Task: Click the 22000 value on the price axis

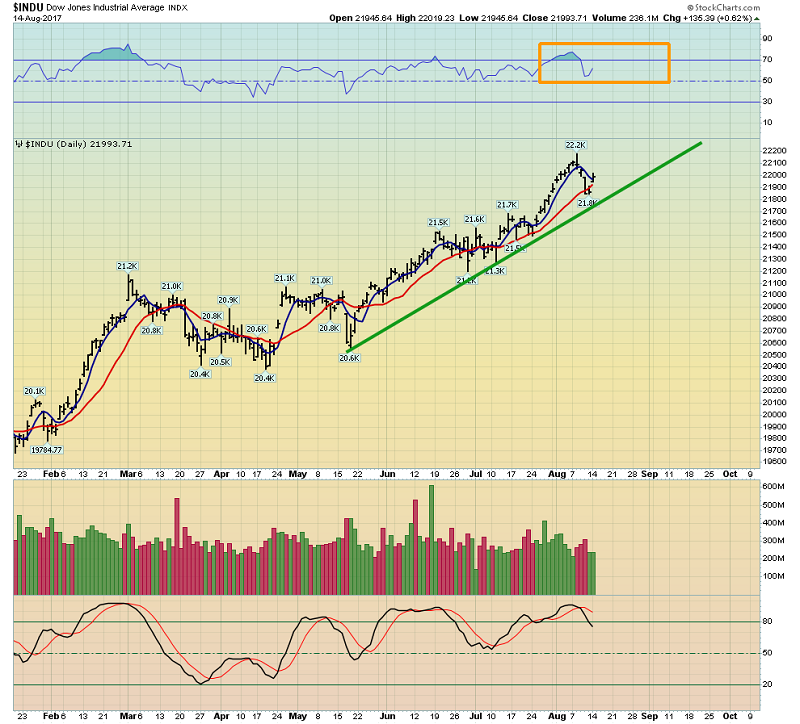Action: coord(774,175)
